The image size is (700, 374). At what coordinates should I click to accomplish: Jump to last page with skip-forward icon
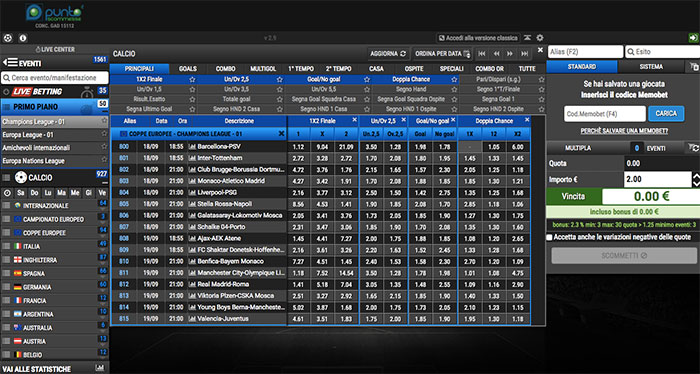[x=525, y=54]
